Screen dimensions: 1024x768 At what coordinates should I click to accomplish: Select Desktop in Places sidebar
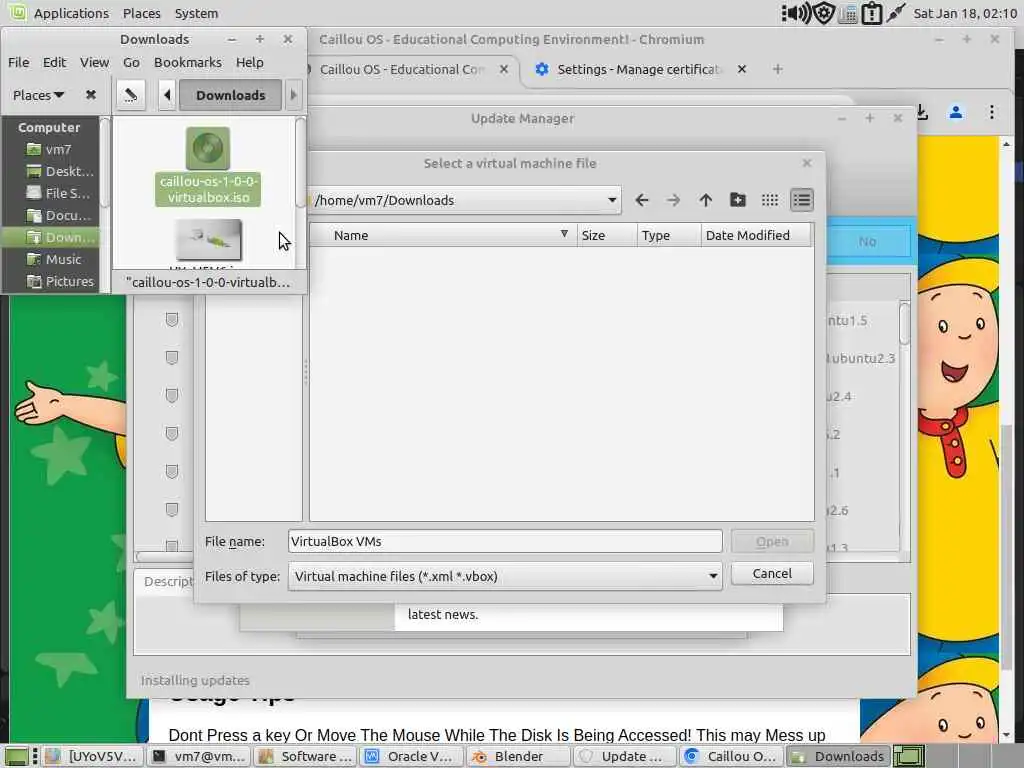click(x=50, y=171)
